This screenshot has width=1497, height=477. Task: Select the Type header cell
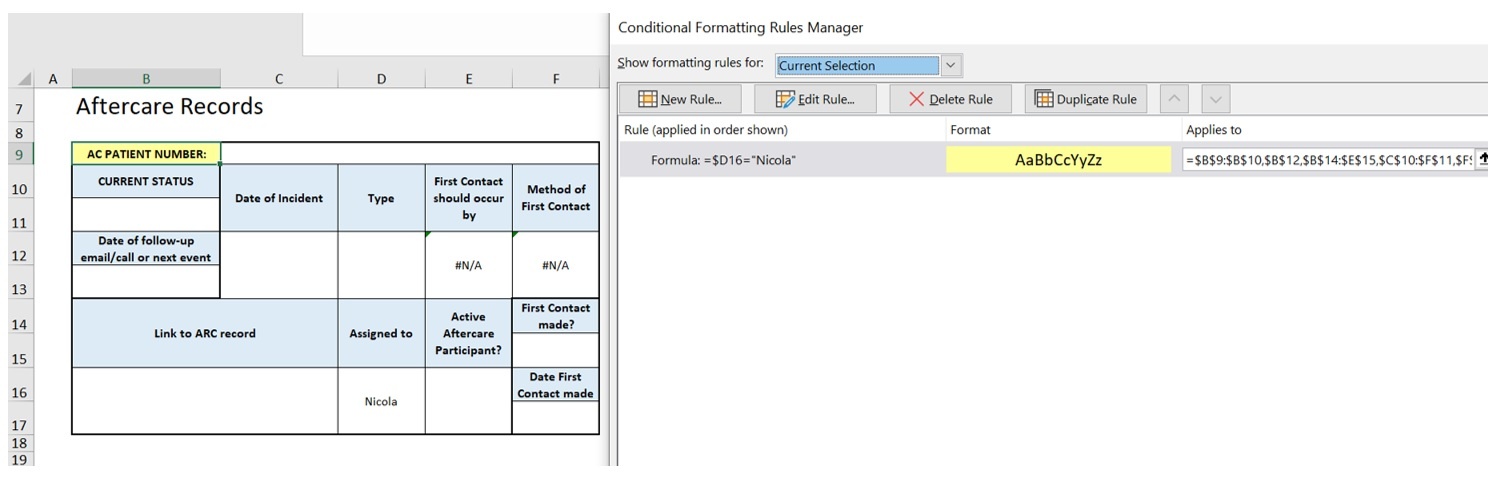click(381, 198)
